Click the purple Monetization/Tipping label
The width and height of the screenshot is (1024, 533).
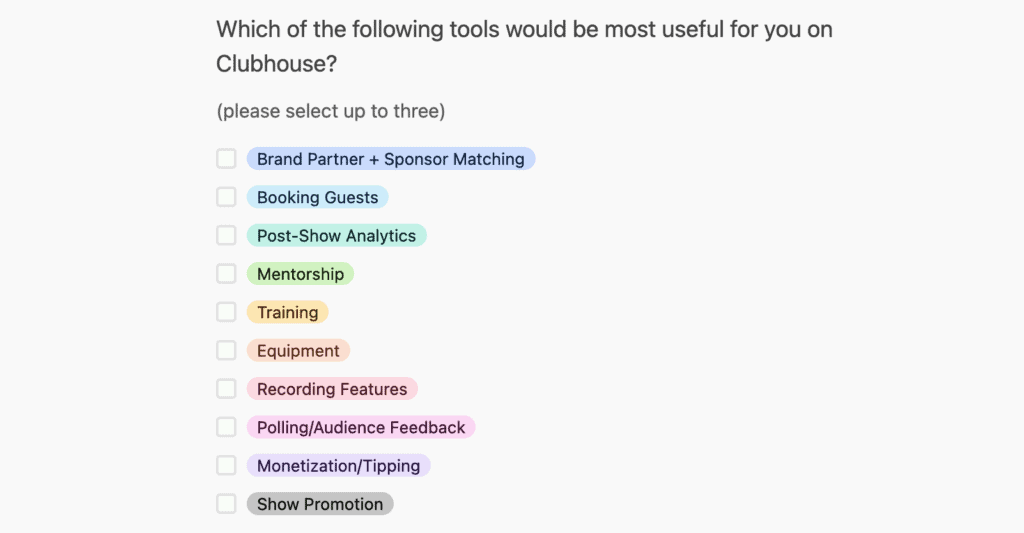(x=338, y=466)
